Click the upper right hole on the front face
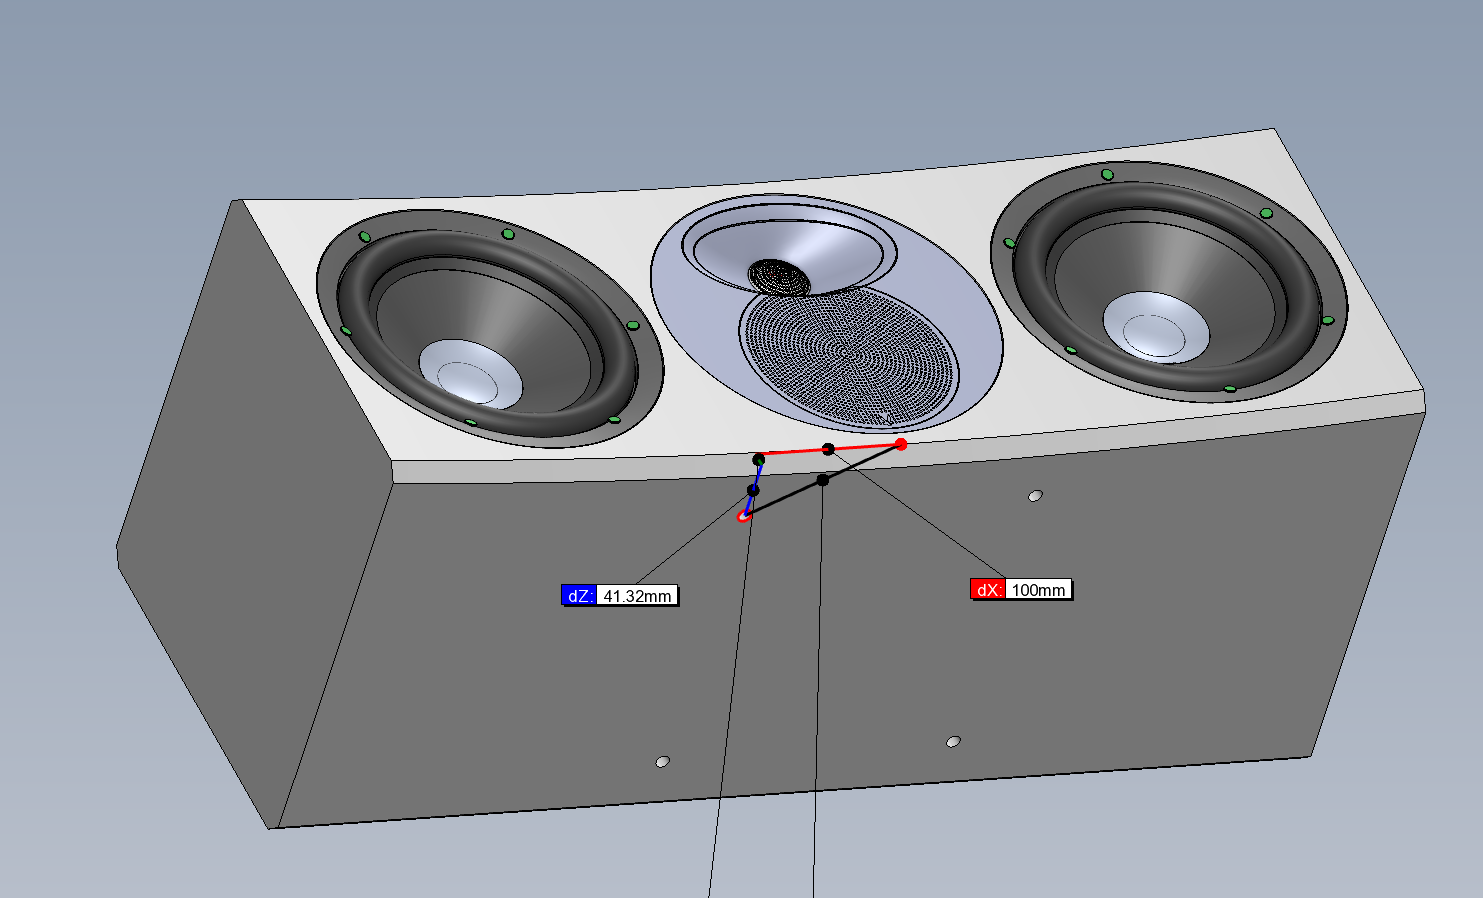 coord(1035,496)
